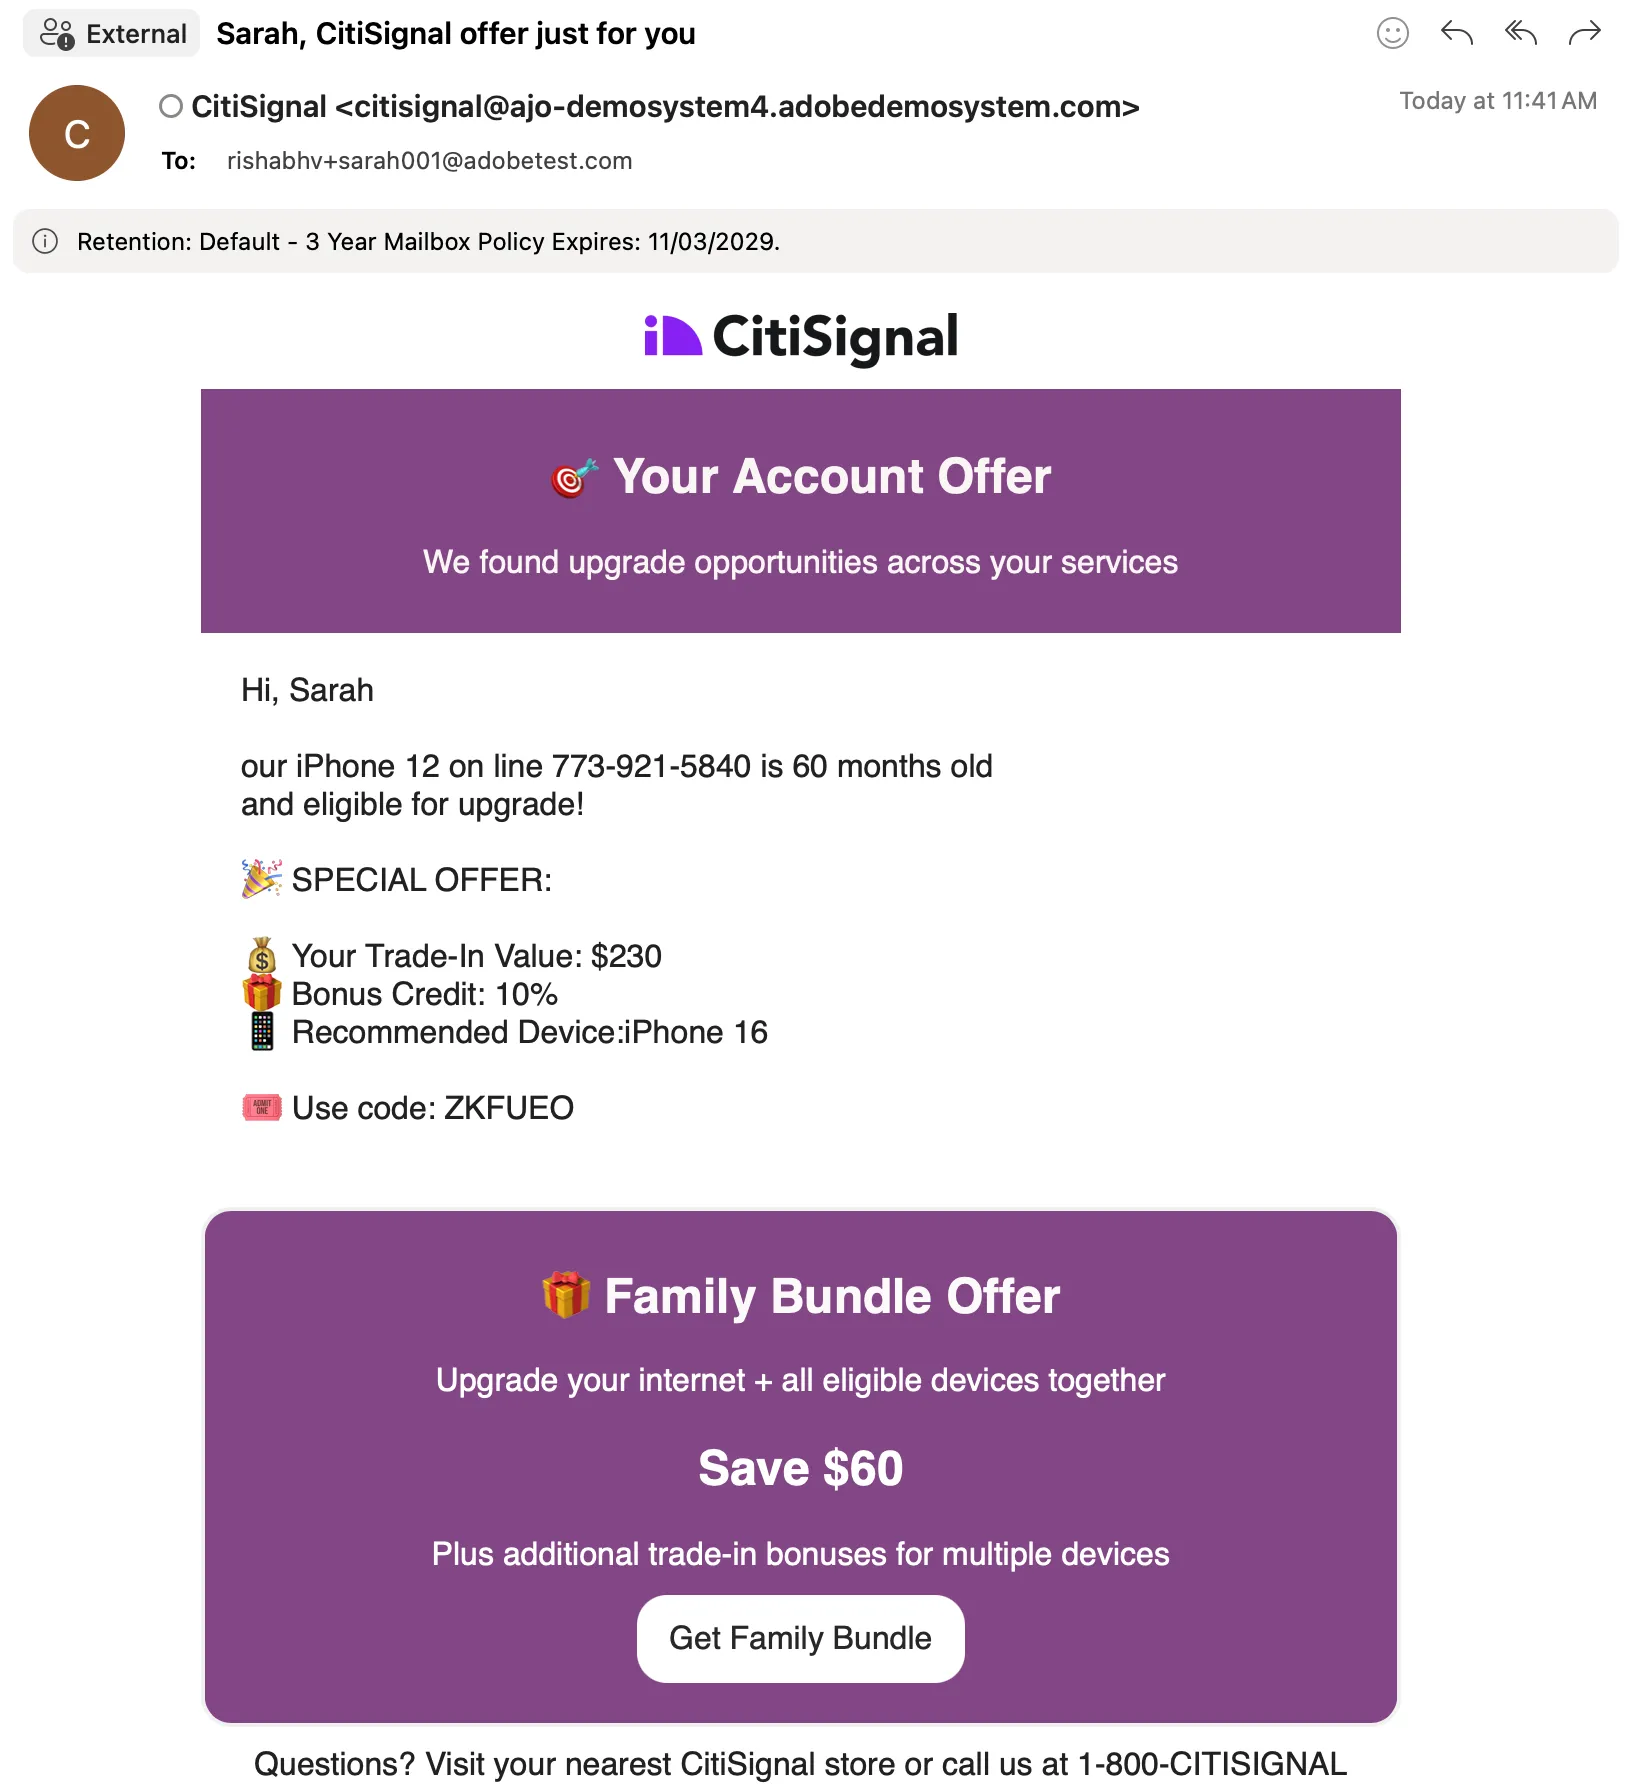Click the emoji reaction smiley icon

pos(1392,33)
